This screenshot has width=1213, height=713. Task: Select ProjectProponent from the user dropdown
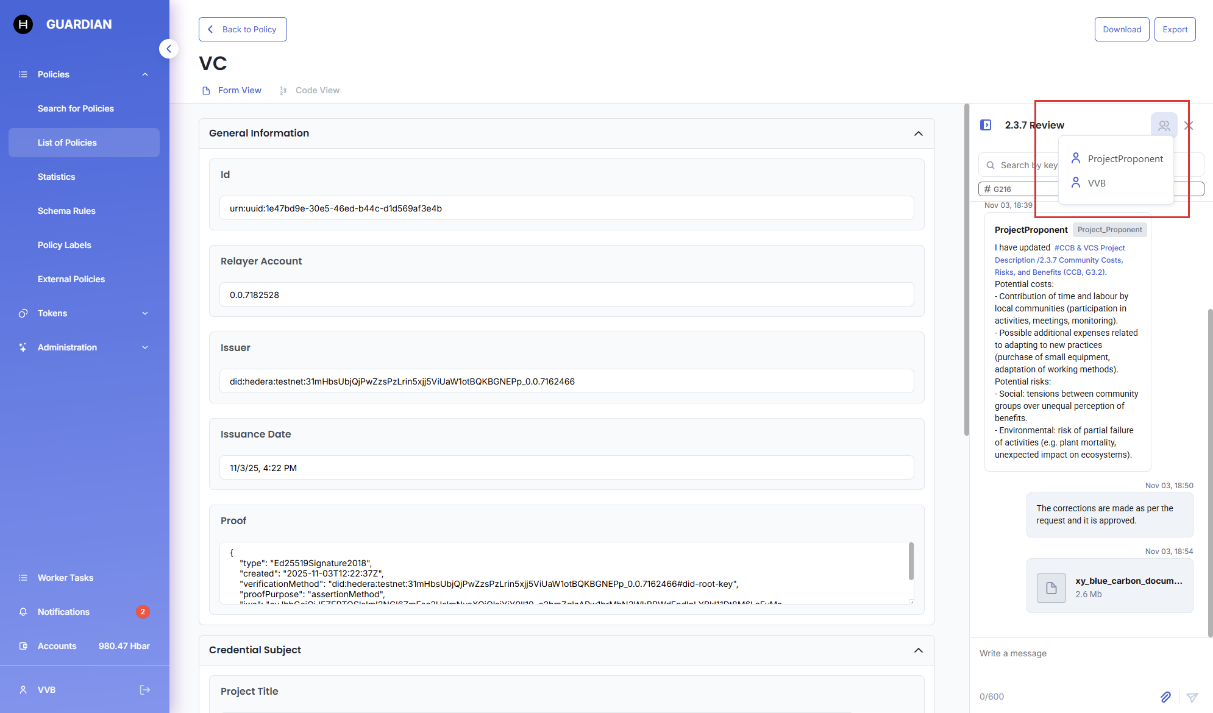(x=1125, y=159)
